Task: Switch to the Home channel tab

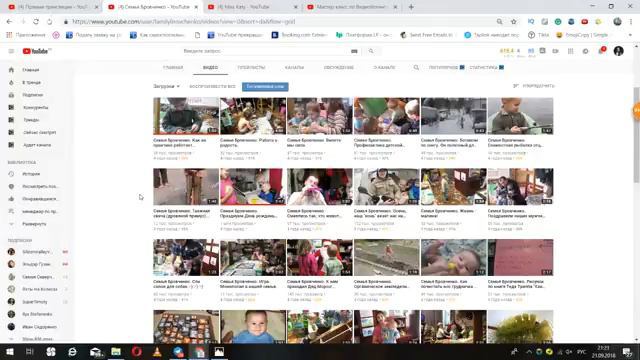Action: (x=173, y=67)
